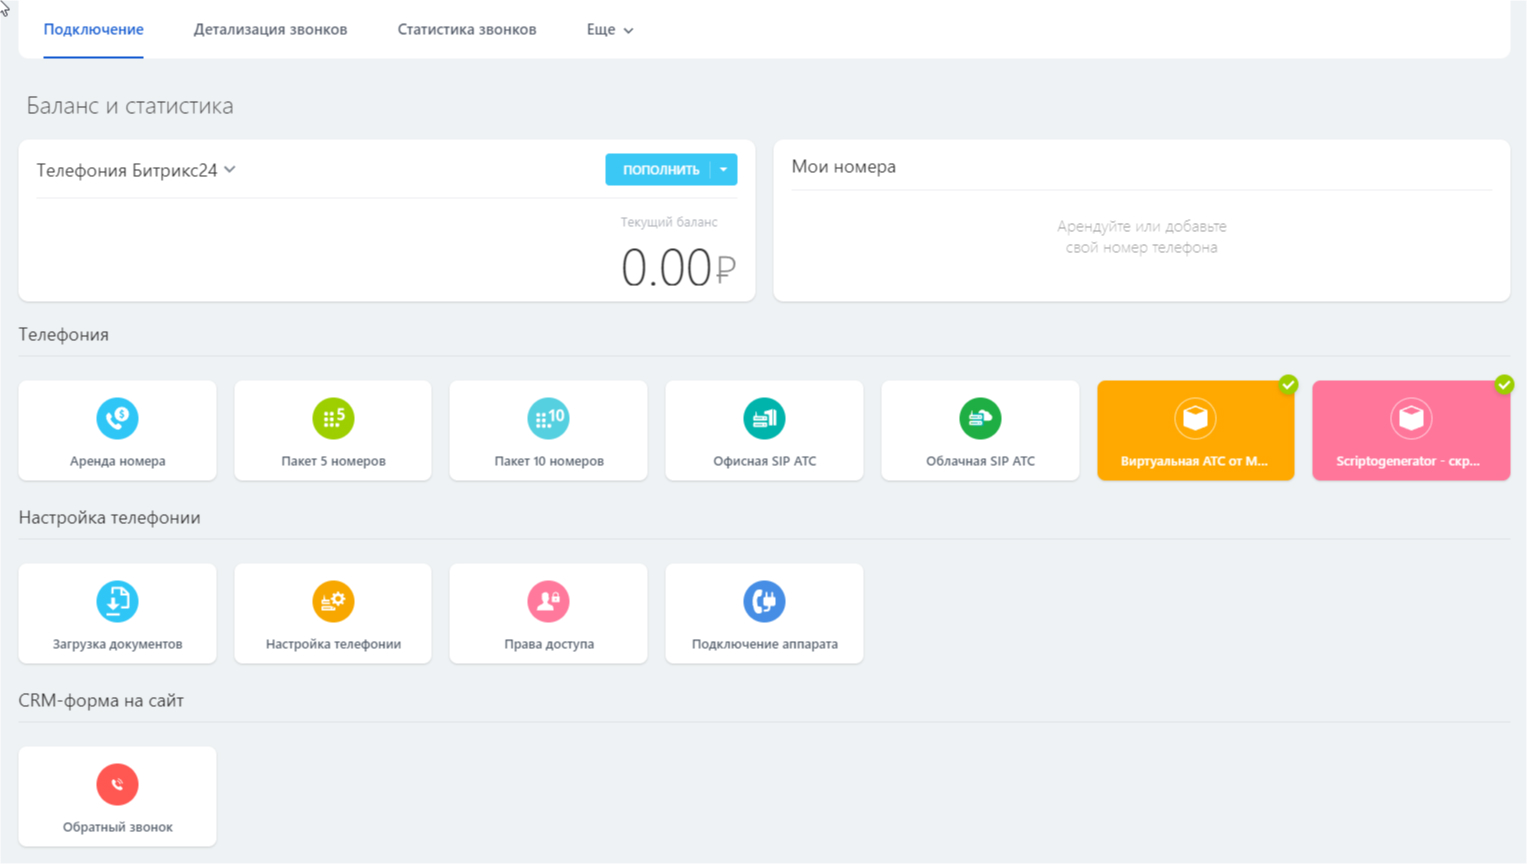Open the Загрузка документов icon
The height and width of the screenshot is (864, 1527).
[117, 601]
